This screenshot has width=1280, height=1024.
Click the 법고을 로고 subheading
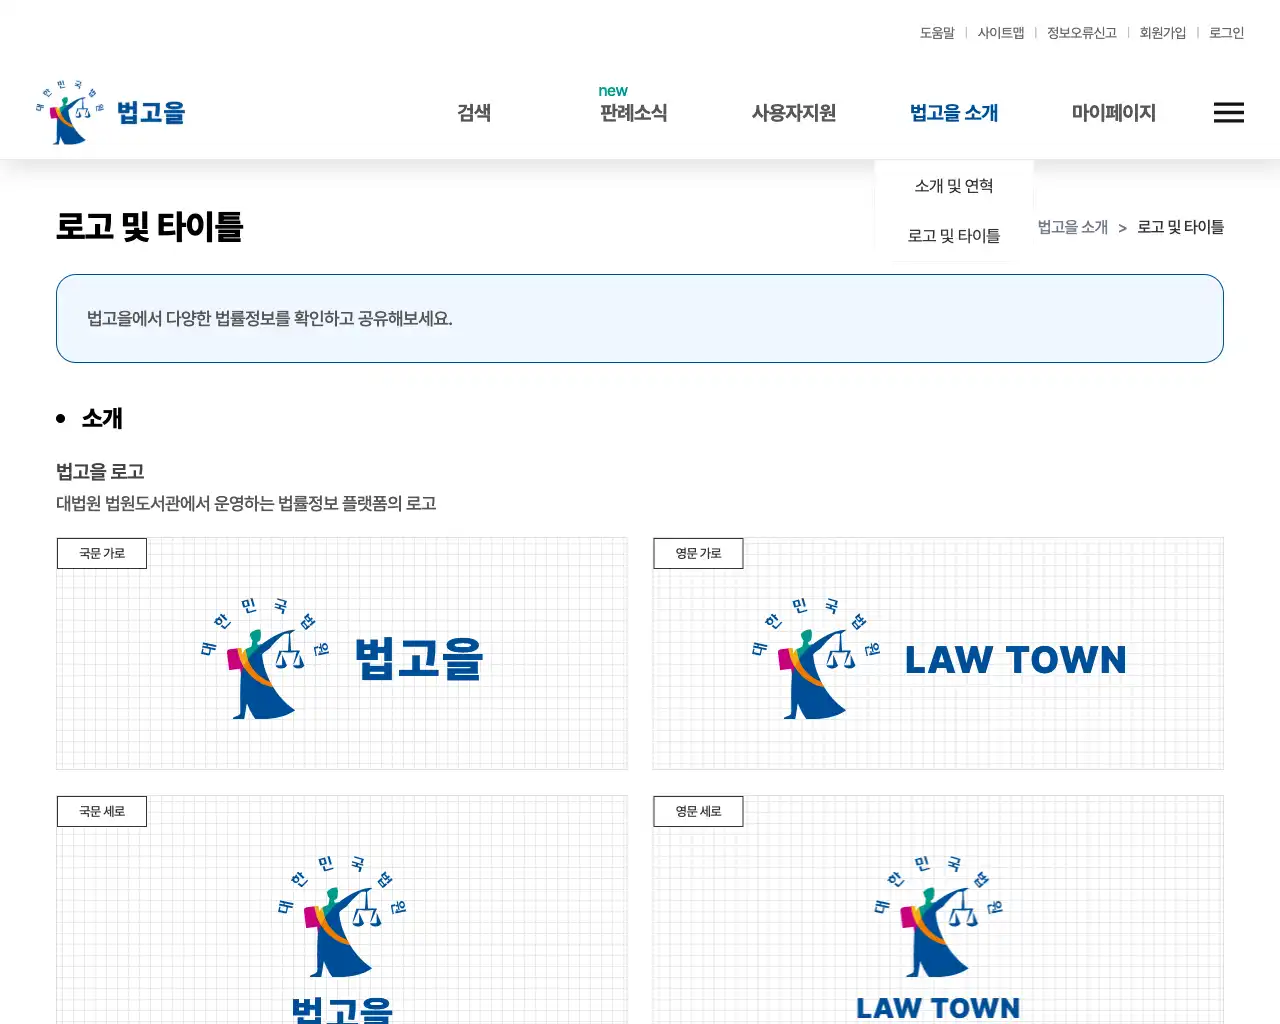point(100,472)
